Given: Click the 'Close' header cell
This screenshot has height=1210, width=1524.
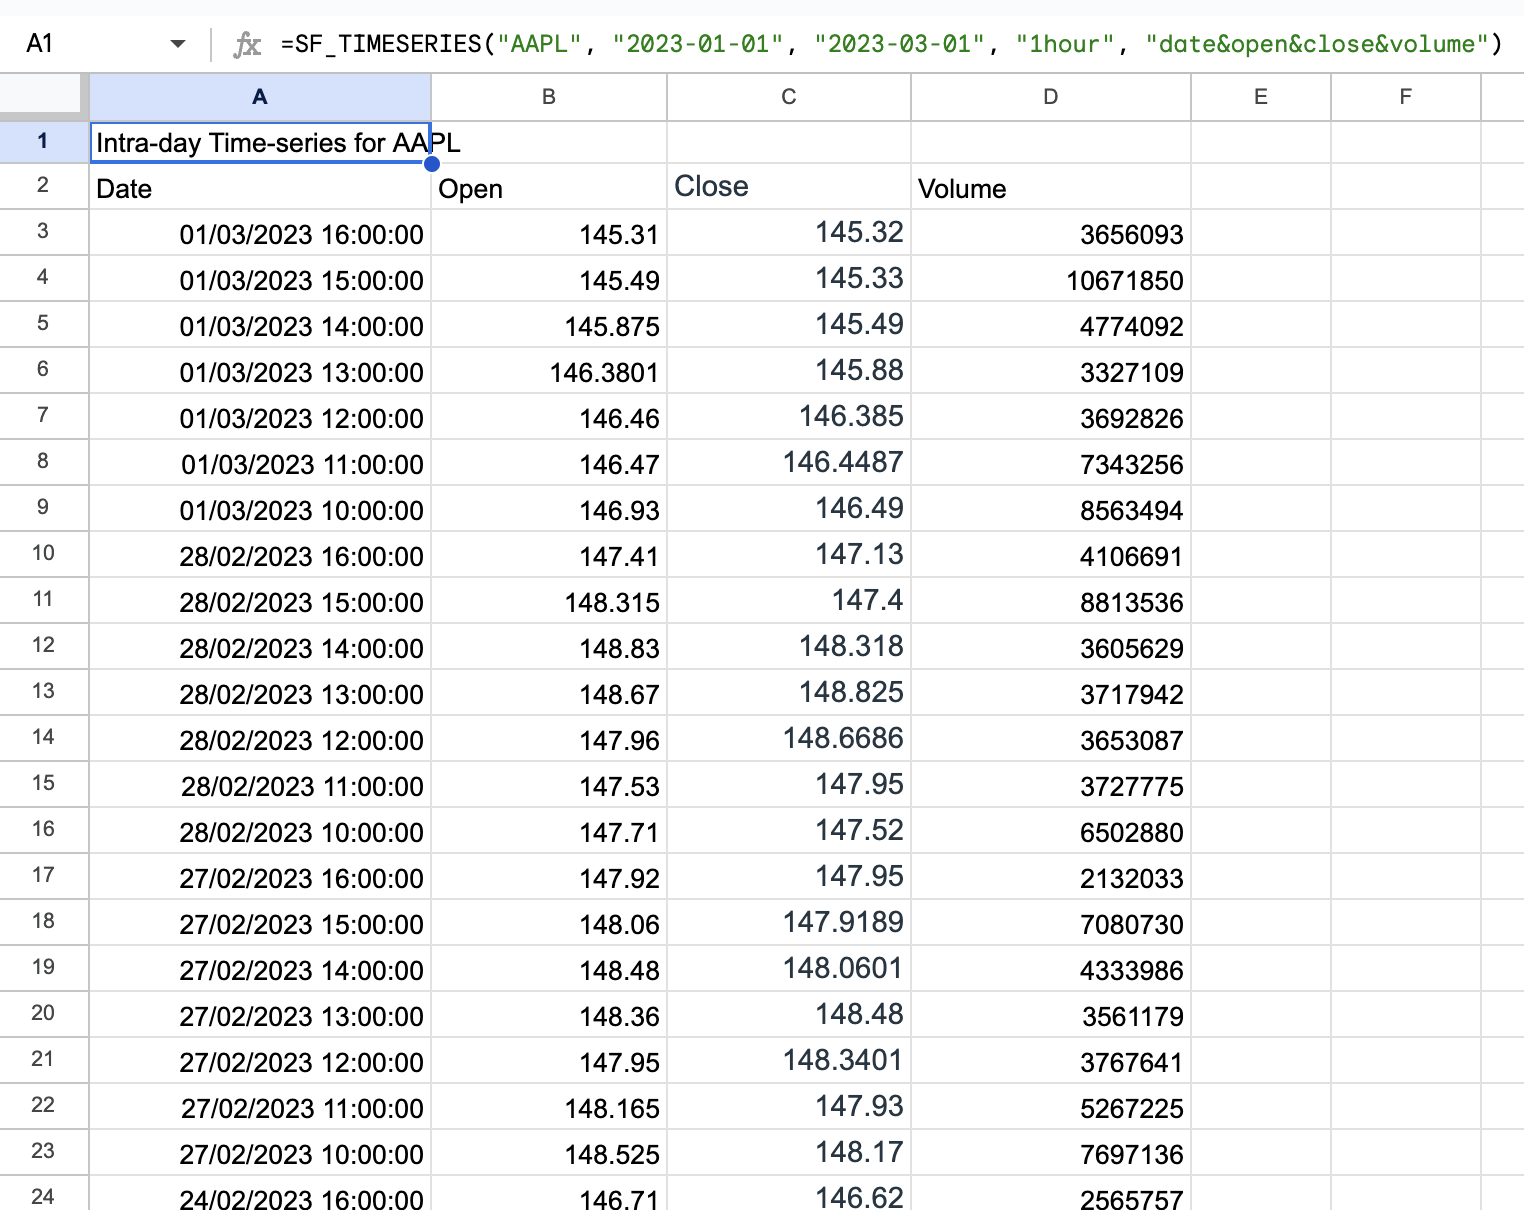Looking at the screenshot, I should coord(789,187).
